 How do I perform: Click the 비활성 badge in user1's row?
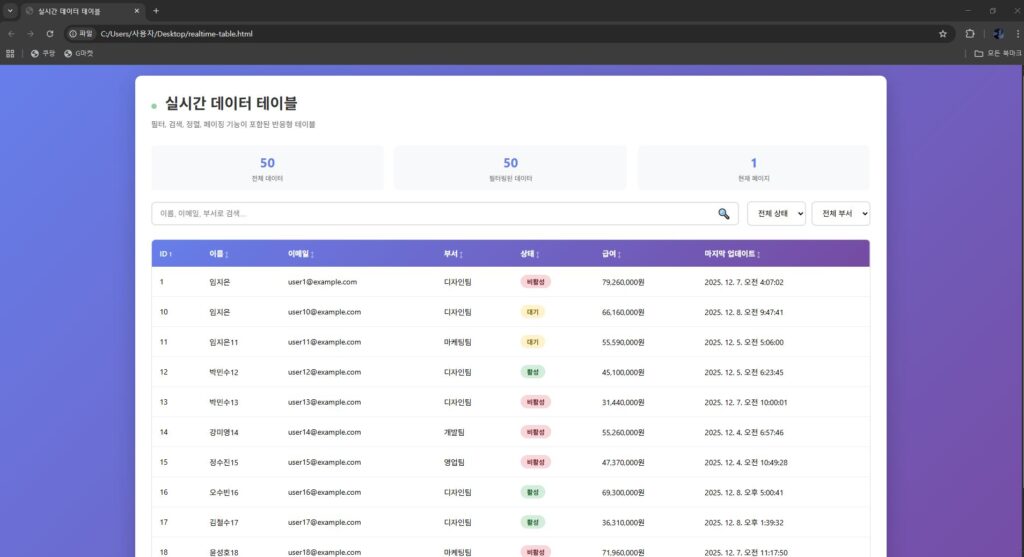click(535, 282)
